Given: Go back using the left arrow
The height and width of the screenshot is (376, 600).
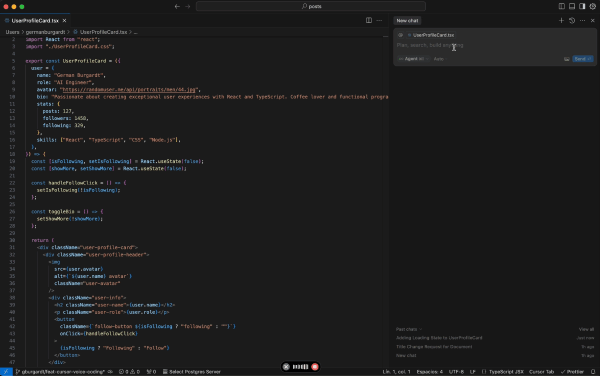Looking at the screenshot, I should tap(177, 7).
